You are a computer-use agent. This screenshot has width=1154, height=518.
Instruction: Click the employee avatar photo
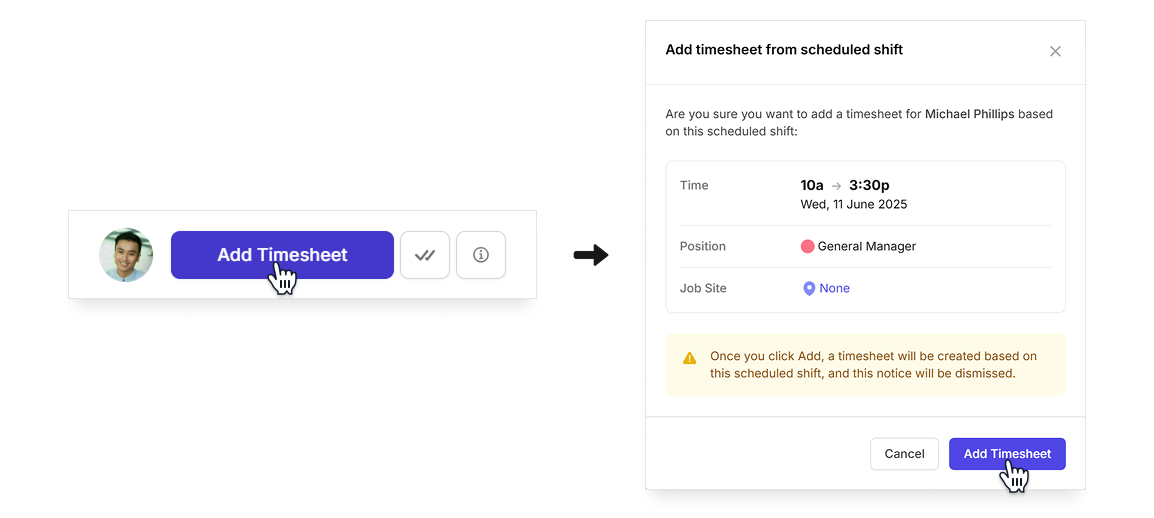[126, 255]
